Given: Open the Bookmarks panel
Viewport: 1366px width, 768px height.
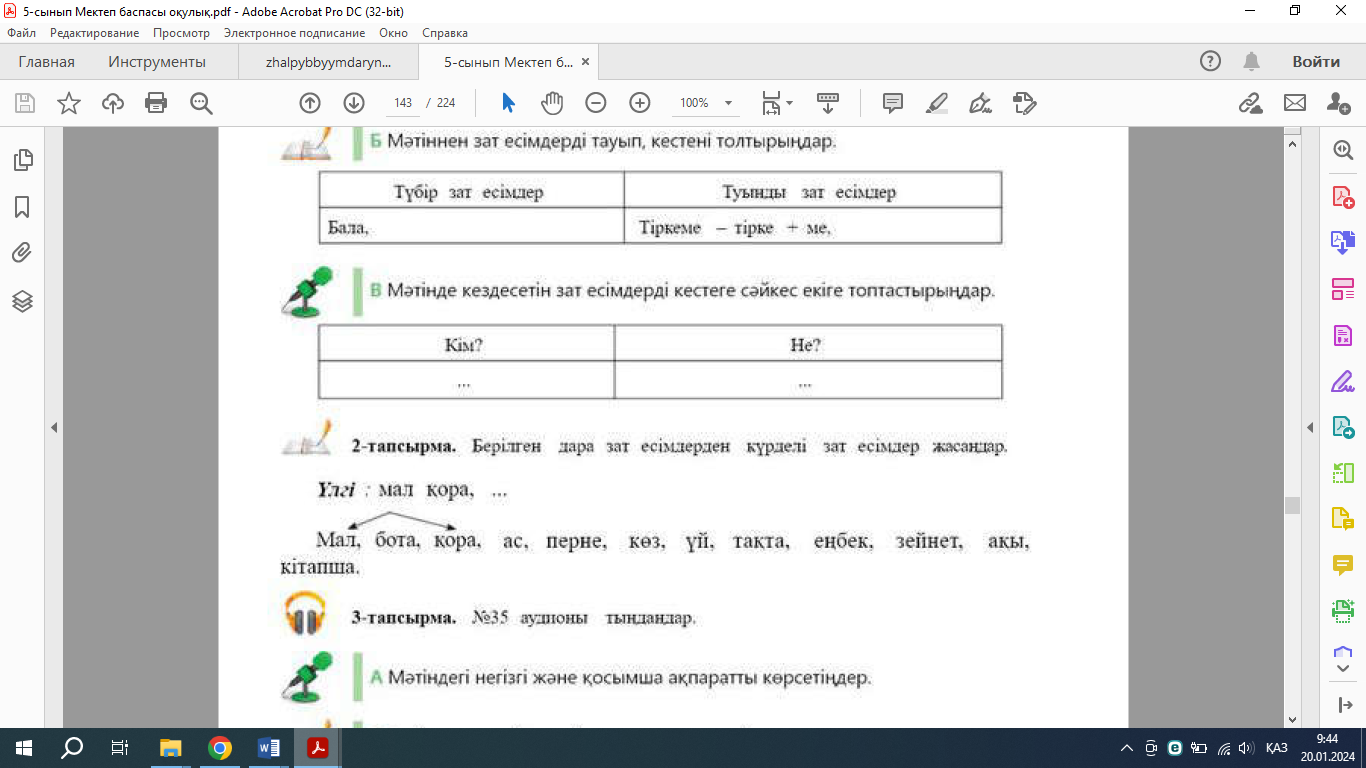Looking at the screenshot, I should pos(22,207).
